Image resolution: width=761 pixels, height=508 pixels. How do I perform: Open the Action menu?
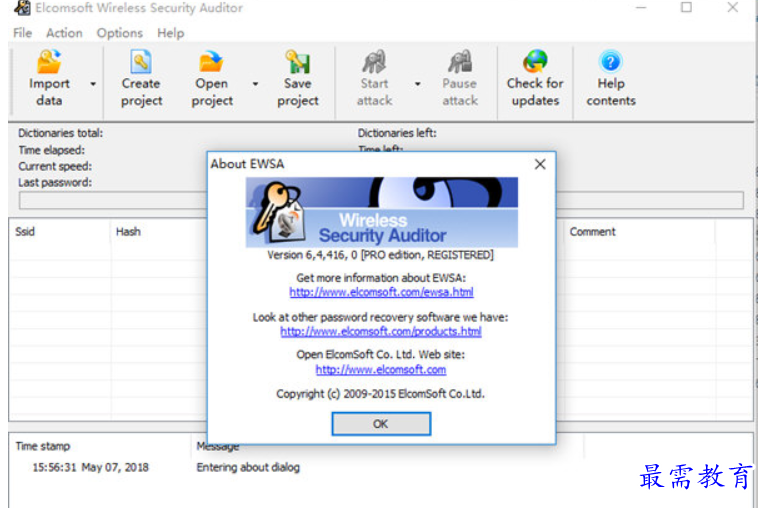pyautogui.click(x=64, y=33)
